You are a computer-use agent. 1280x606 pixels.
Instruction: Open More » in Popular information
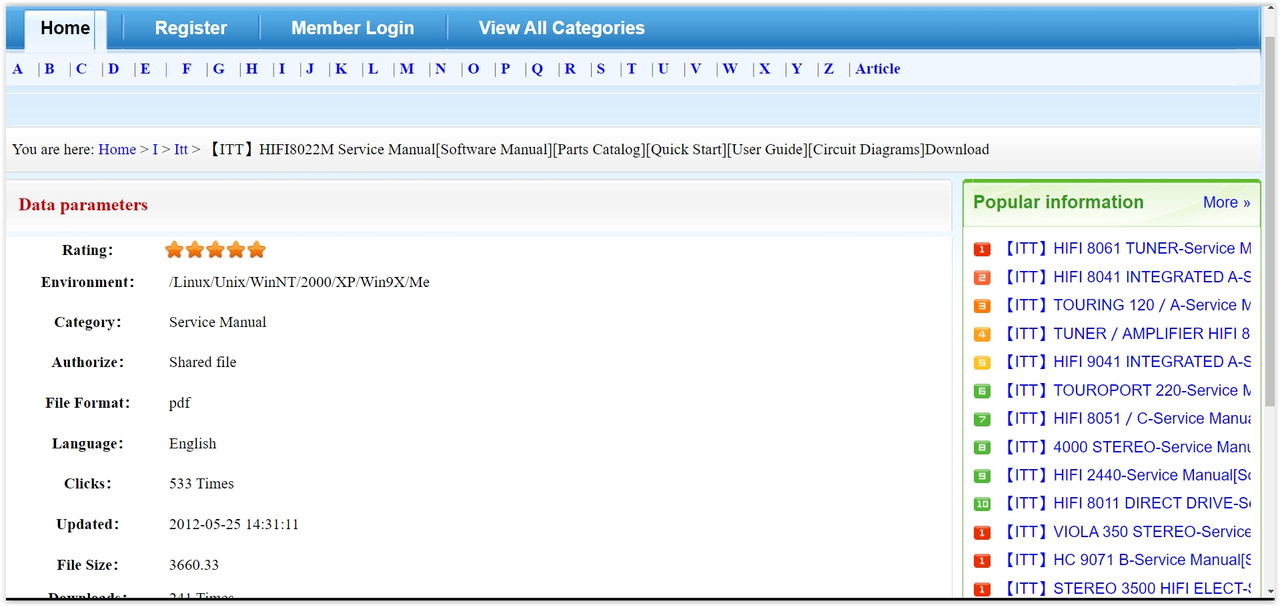coord(1226,202)
